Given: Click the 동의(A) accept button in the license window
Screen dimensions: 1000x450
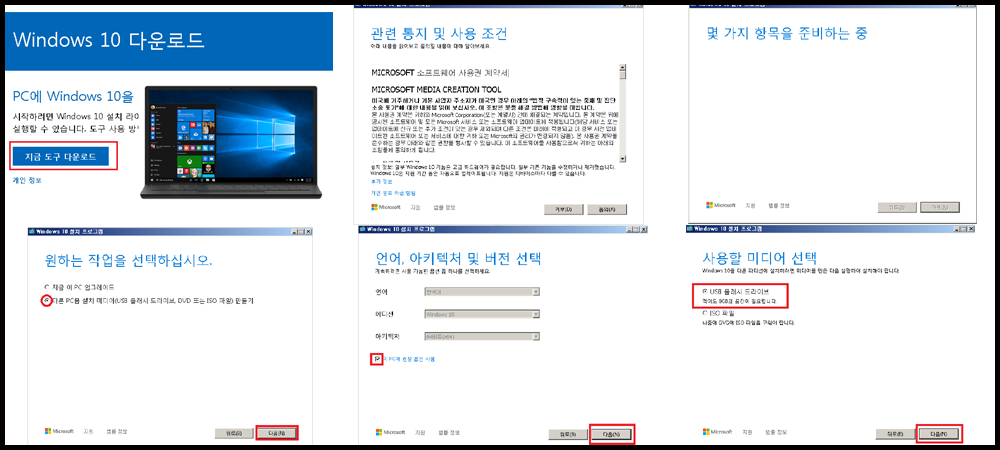Looking at the screenshot, I should (607, 209).
